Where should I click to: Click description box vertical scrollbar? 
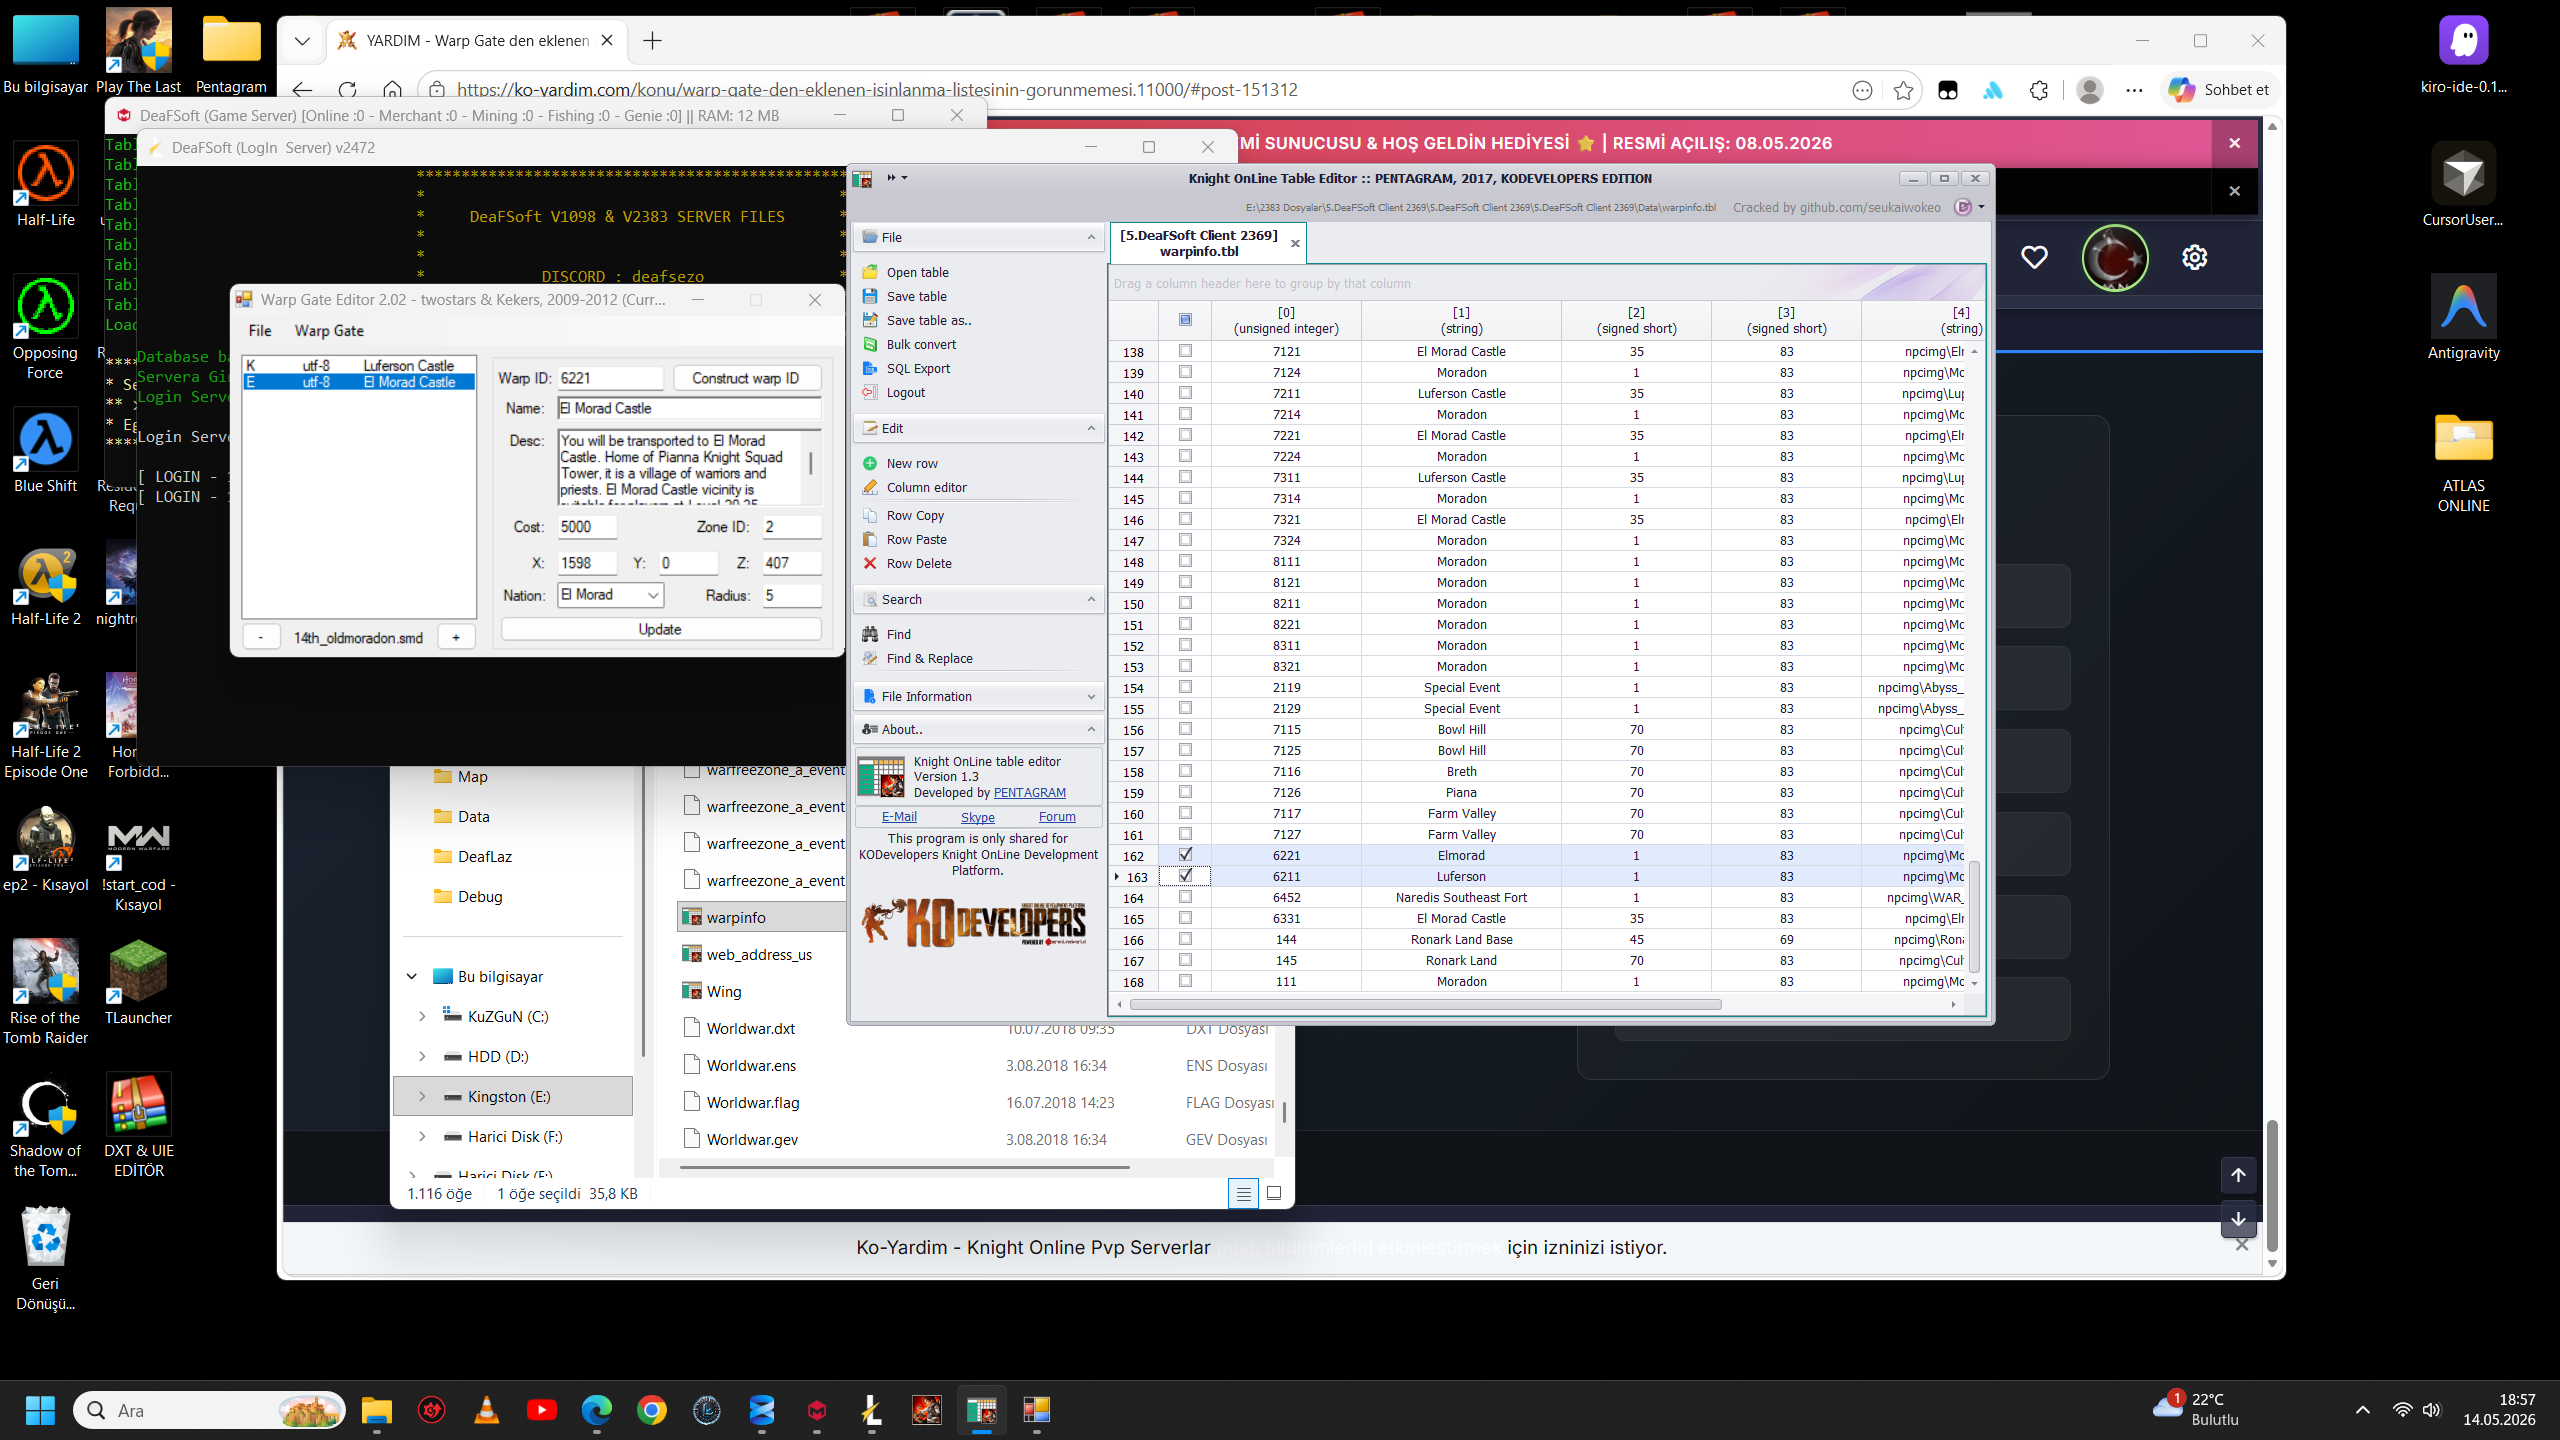pyautogui.click(x=811, y=463)
